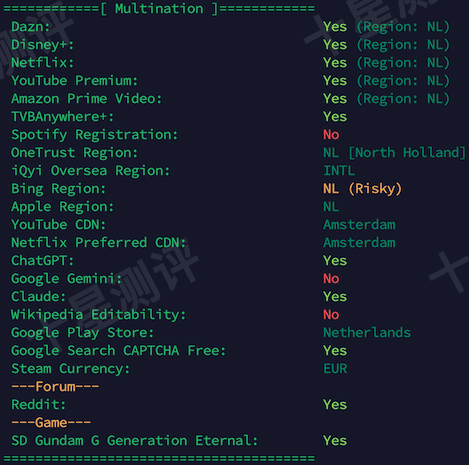Click the EUR Steam Currency value

click(x=335, y=368)
